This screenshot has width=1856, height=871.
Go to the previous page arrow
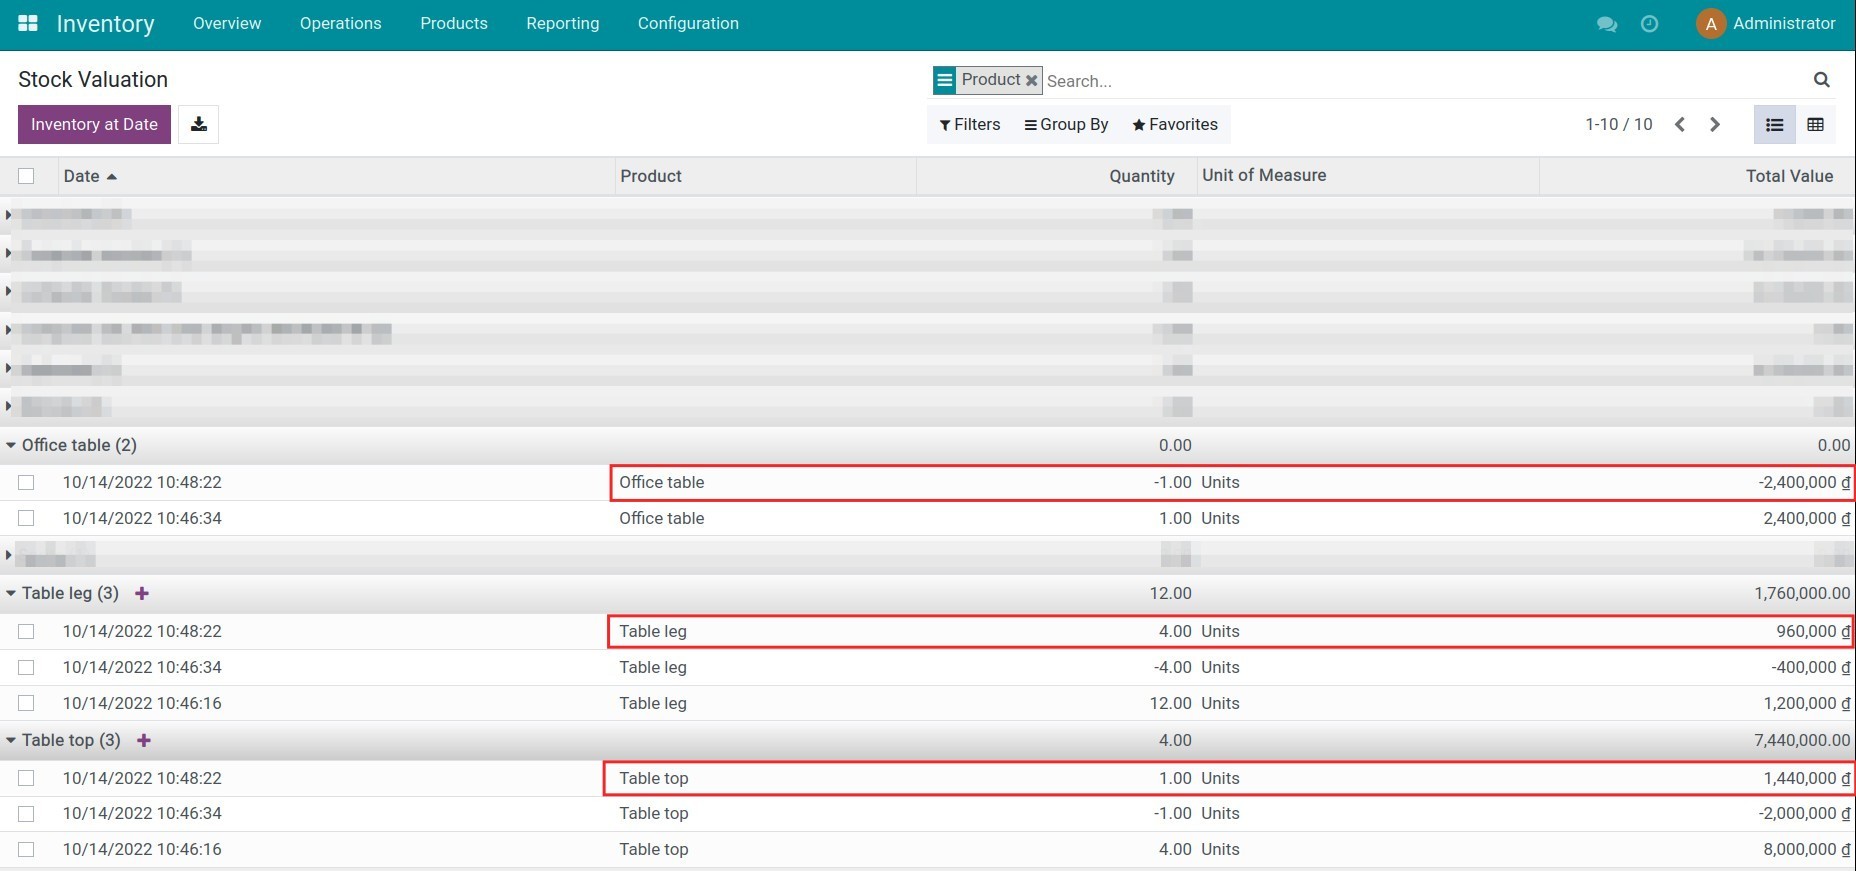(x=1680, y=125)
